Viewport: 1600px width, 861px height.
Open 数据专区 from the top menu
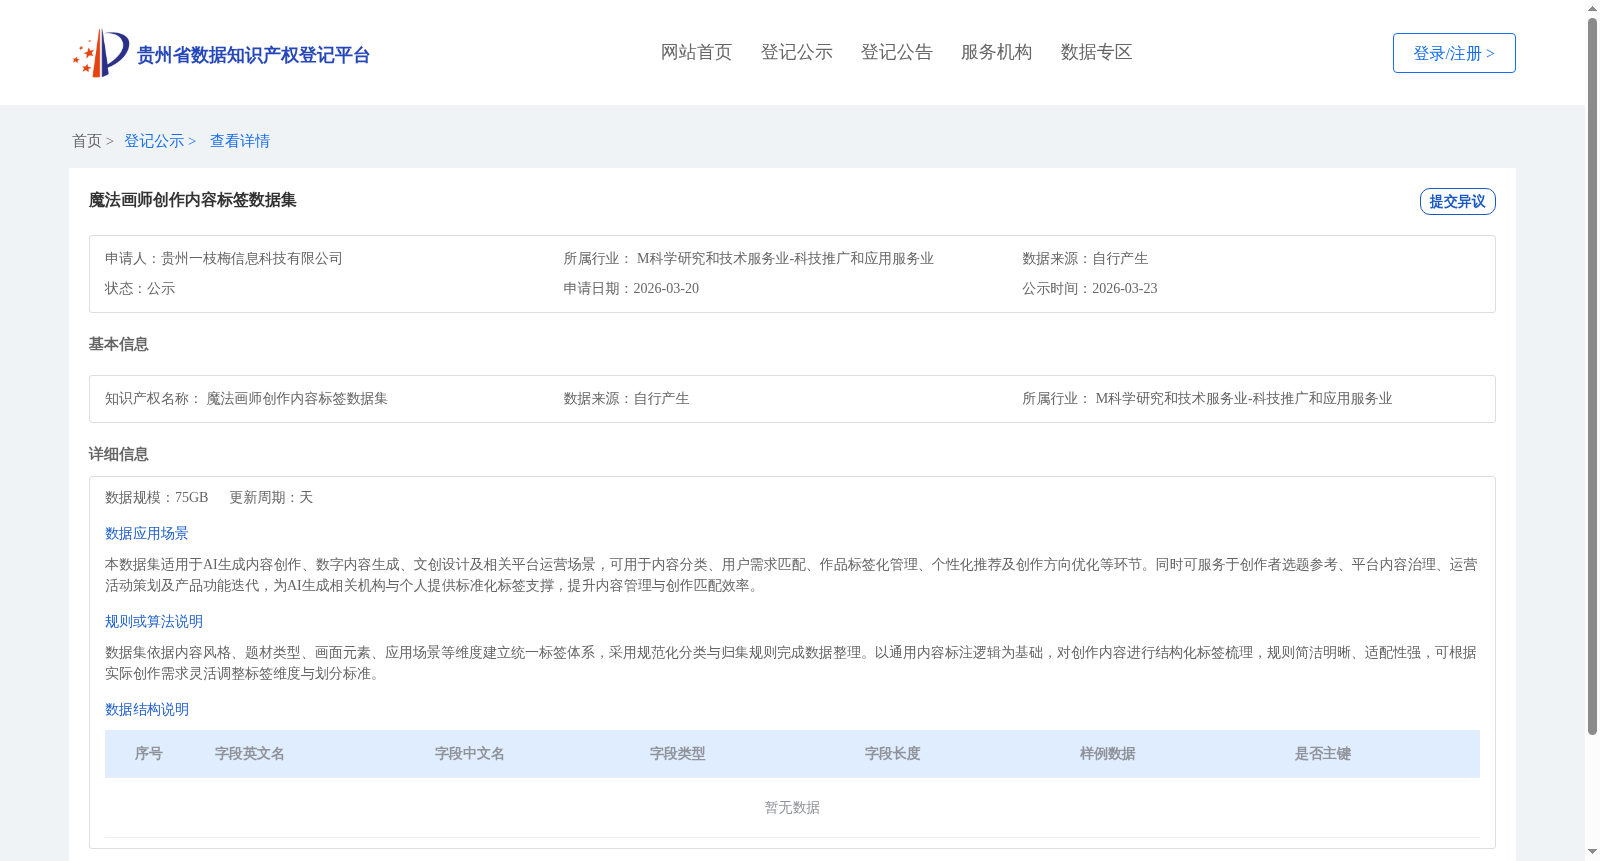coord(1096,52)
